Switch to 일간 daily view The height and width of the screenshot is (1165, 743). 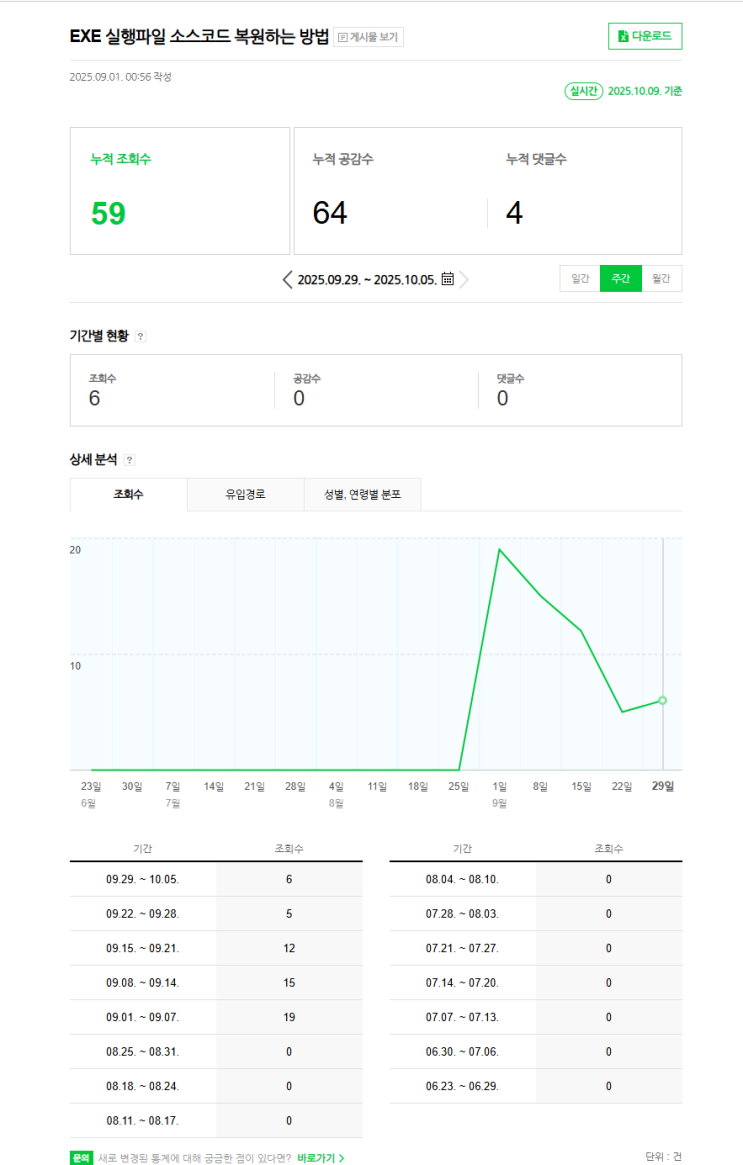[x=580, y=279]
